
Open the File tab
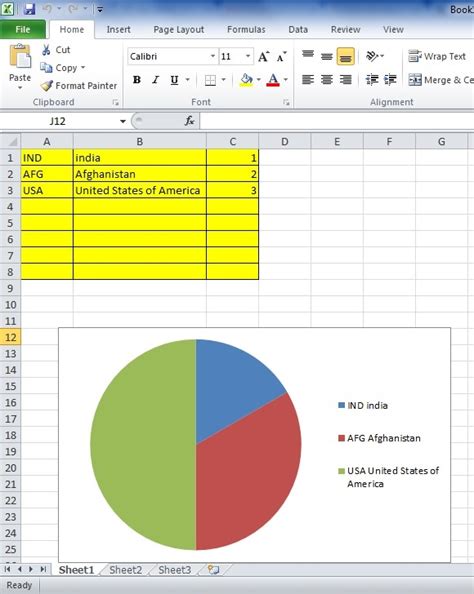click(x=23, y=30)
